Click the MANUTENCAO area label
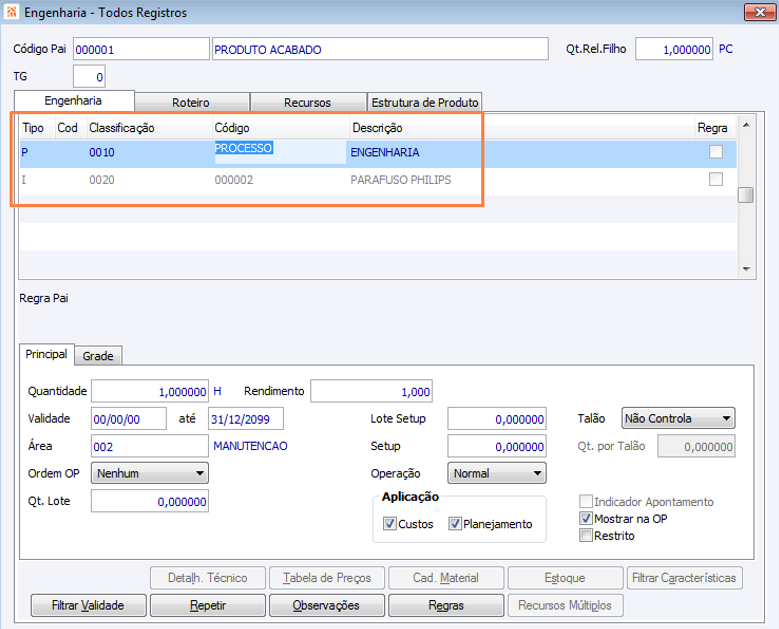 click(250, 446)
